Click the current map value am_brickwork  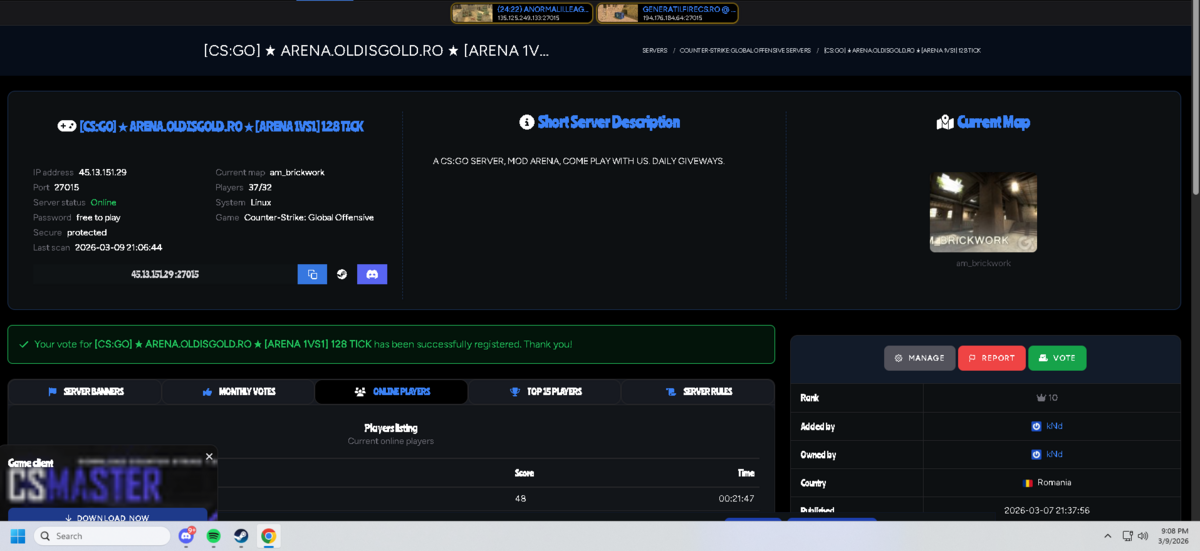[x=297, y=172]
